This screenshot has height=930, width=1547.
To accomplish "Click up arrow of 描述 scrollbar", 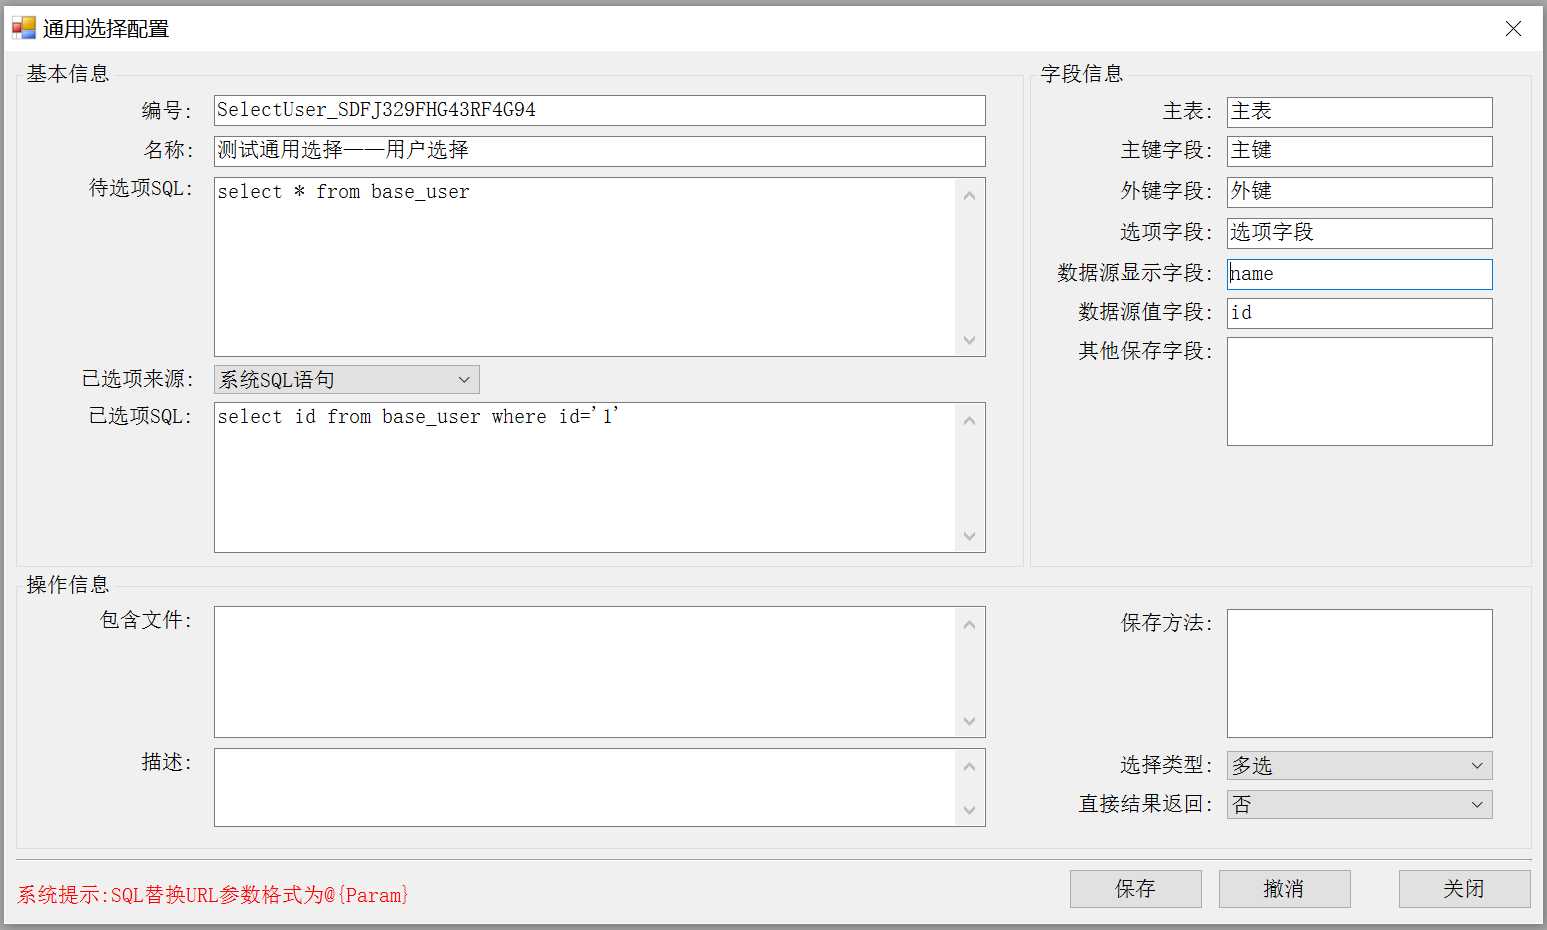I will [x=969, y=767].
